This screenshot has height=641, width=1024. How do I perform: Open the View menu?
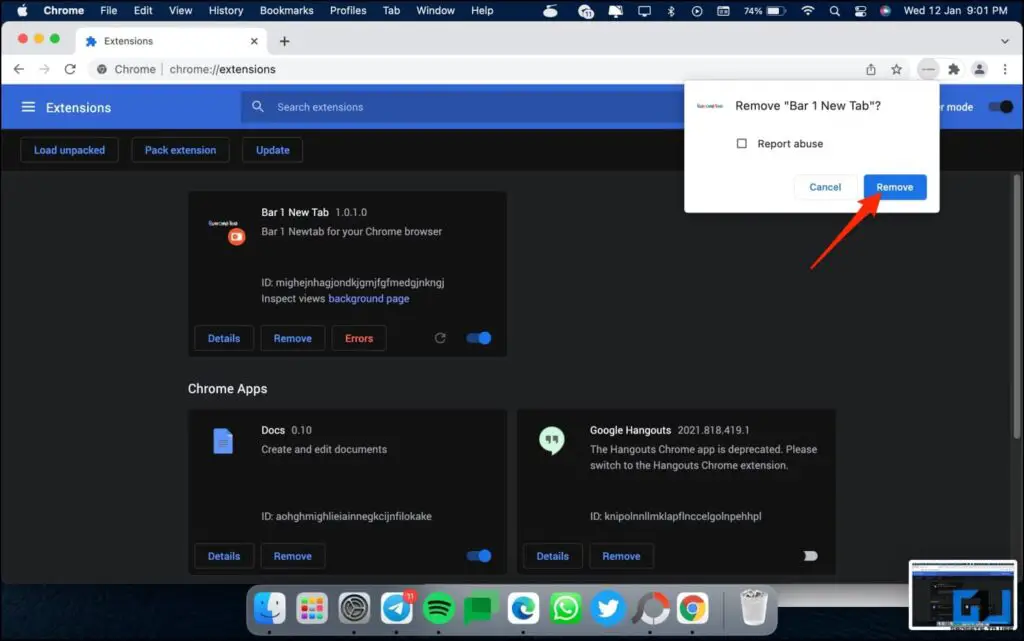coord(180,10)
